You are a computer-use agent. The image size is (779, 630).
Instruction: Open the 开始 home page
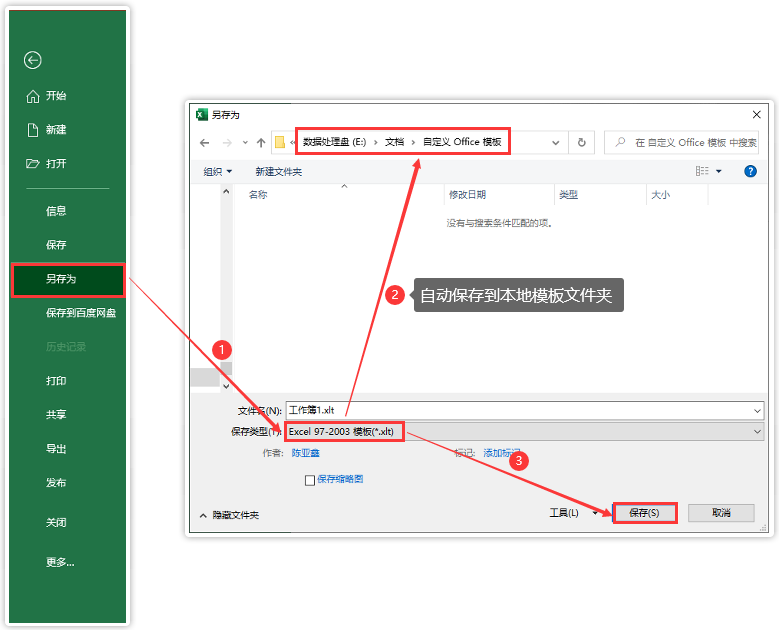[x=47, y=96]
